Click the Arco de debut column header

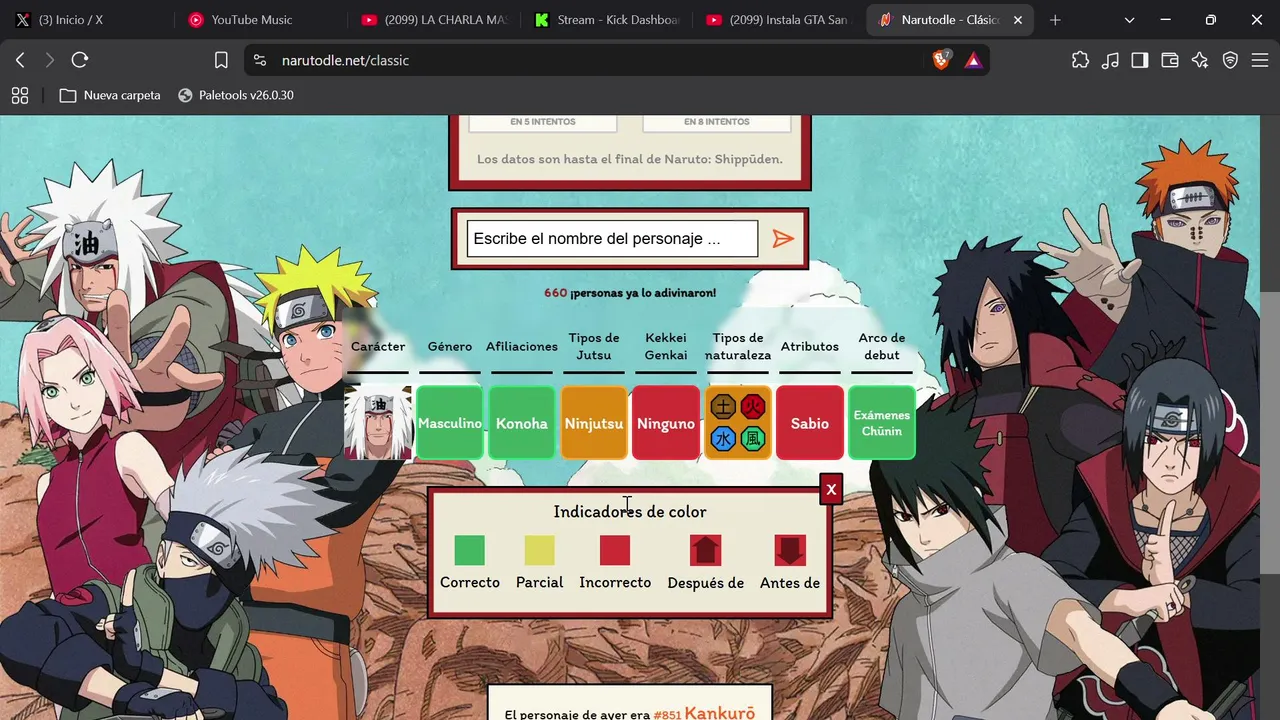pos(882,346)
